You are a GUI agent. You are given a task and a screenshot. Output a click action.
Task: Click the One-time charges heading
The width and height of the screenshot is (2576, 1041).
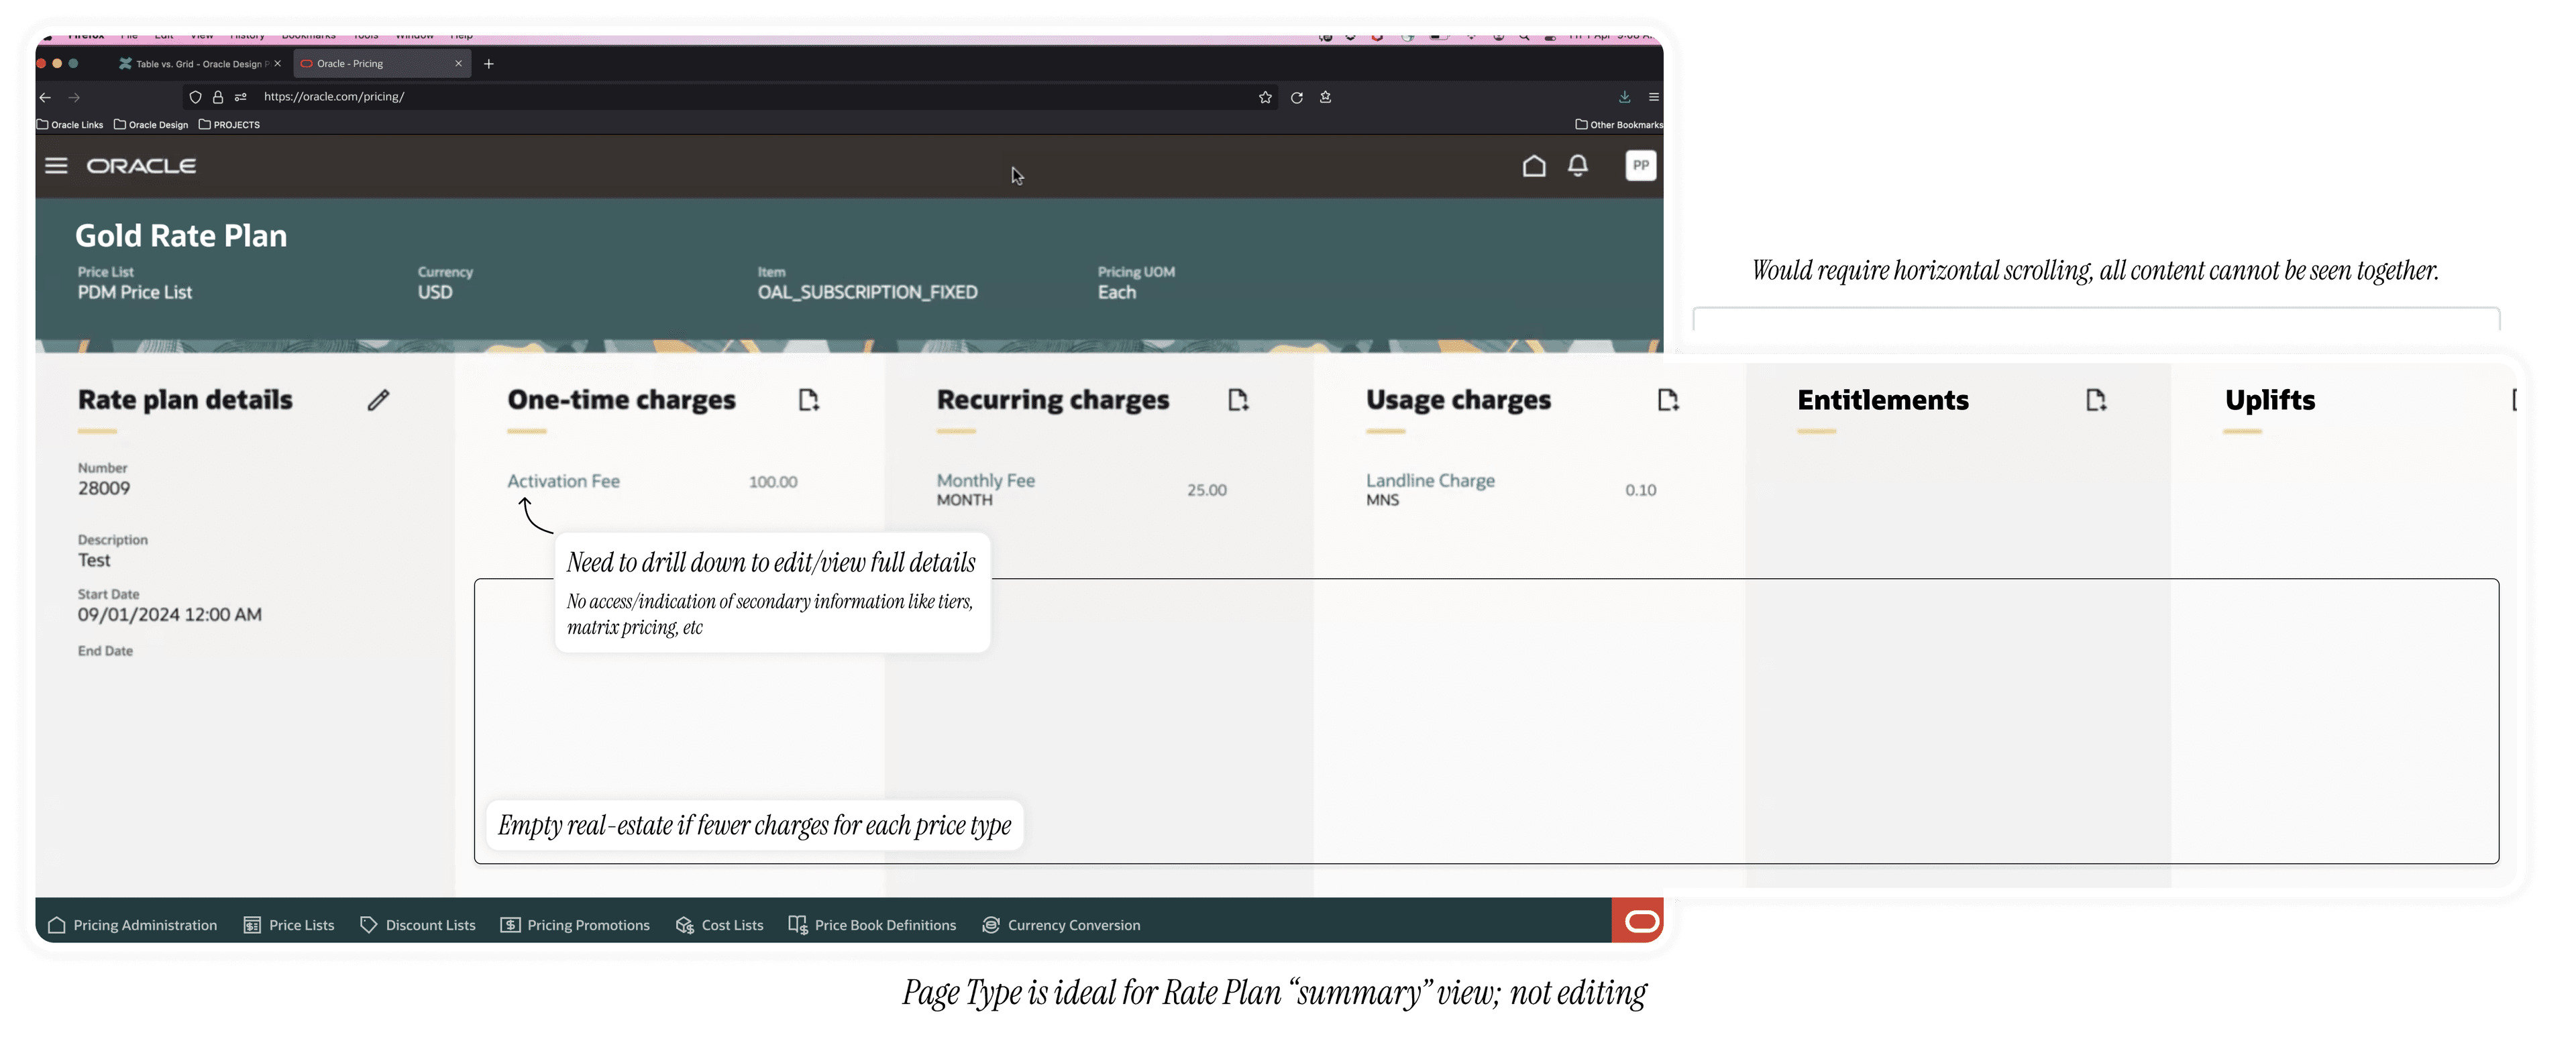621,400
